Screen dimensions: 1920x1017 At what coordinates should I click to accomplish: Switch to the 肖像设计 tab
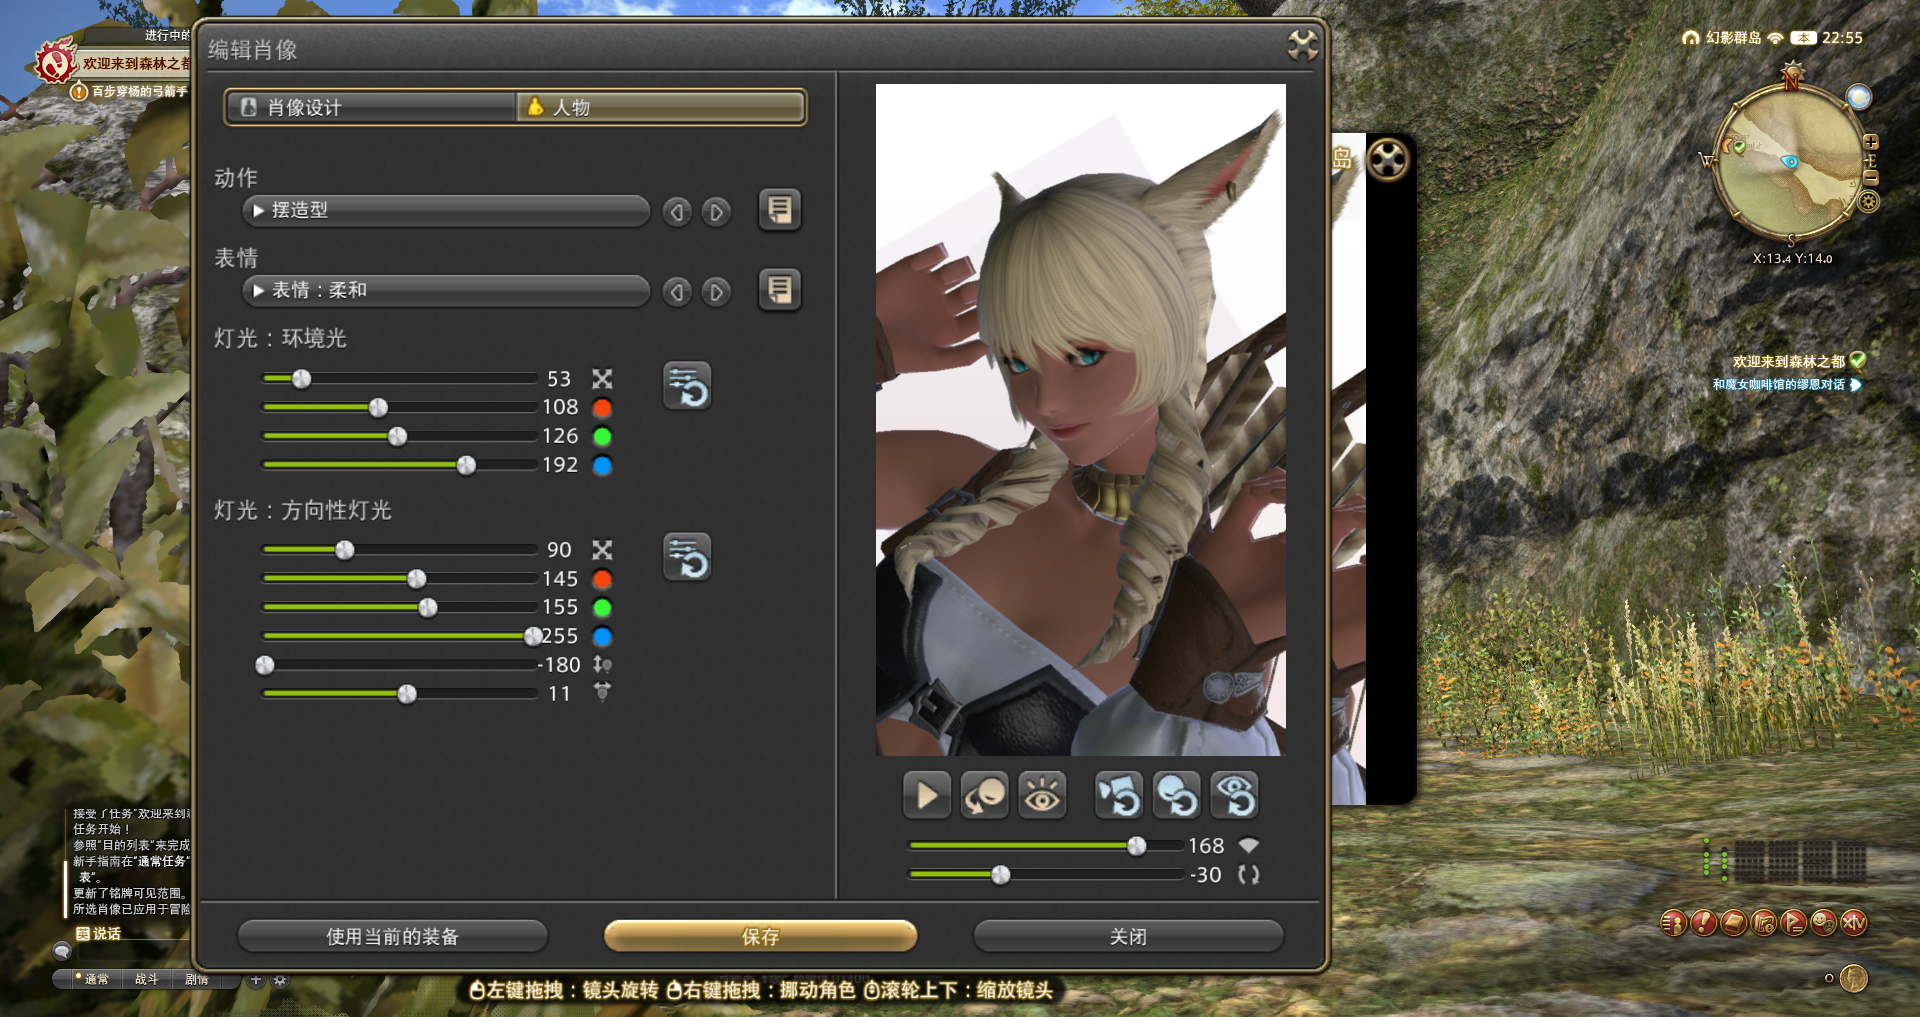tap(371, 107)
